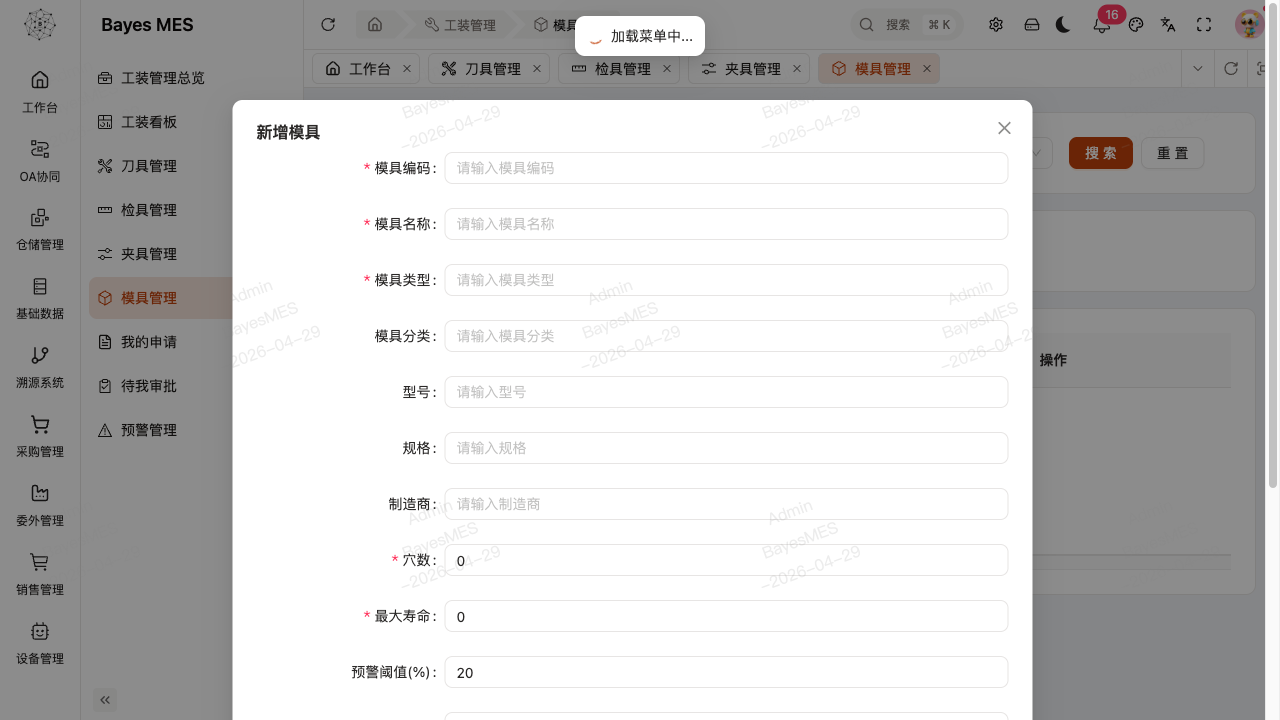This screenshot has width=1280, height=720.
Task: Open the global search box
Action: pyautogui.click(x=906, y=25)
